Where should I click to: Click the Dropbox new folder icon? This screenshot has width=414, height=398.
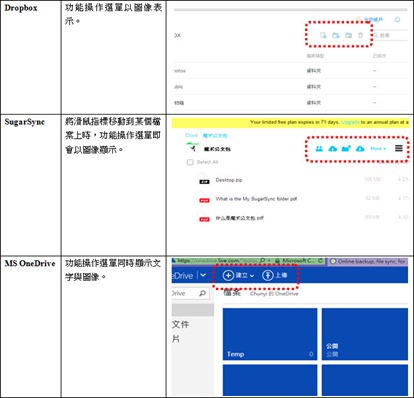336,35
